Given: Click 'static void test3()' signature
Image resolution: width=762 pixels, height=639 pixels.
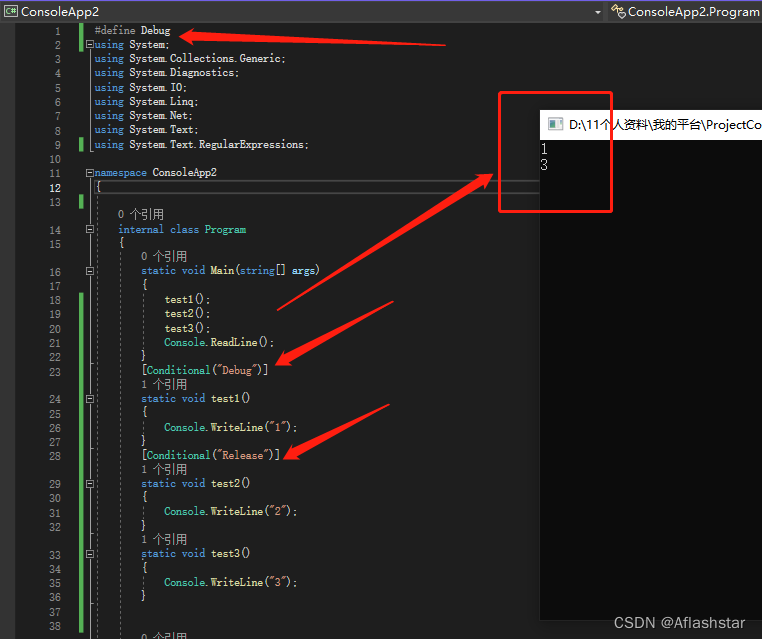Looking at the screenshot, I should tap(195, 553).
